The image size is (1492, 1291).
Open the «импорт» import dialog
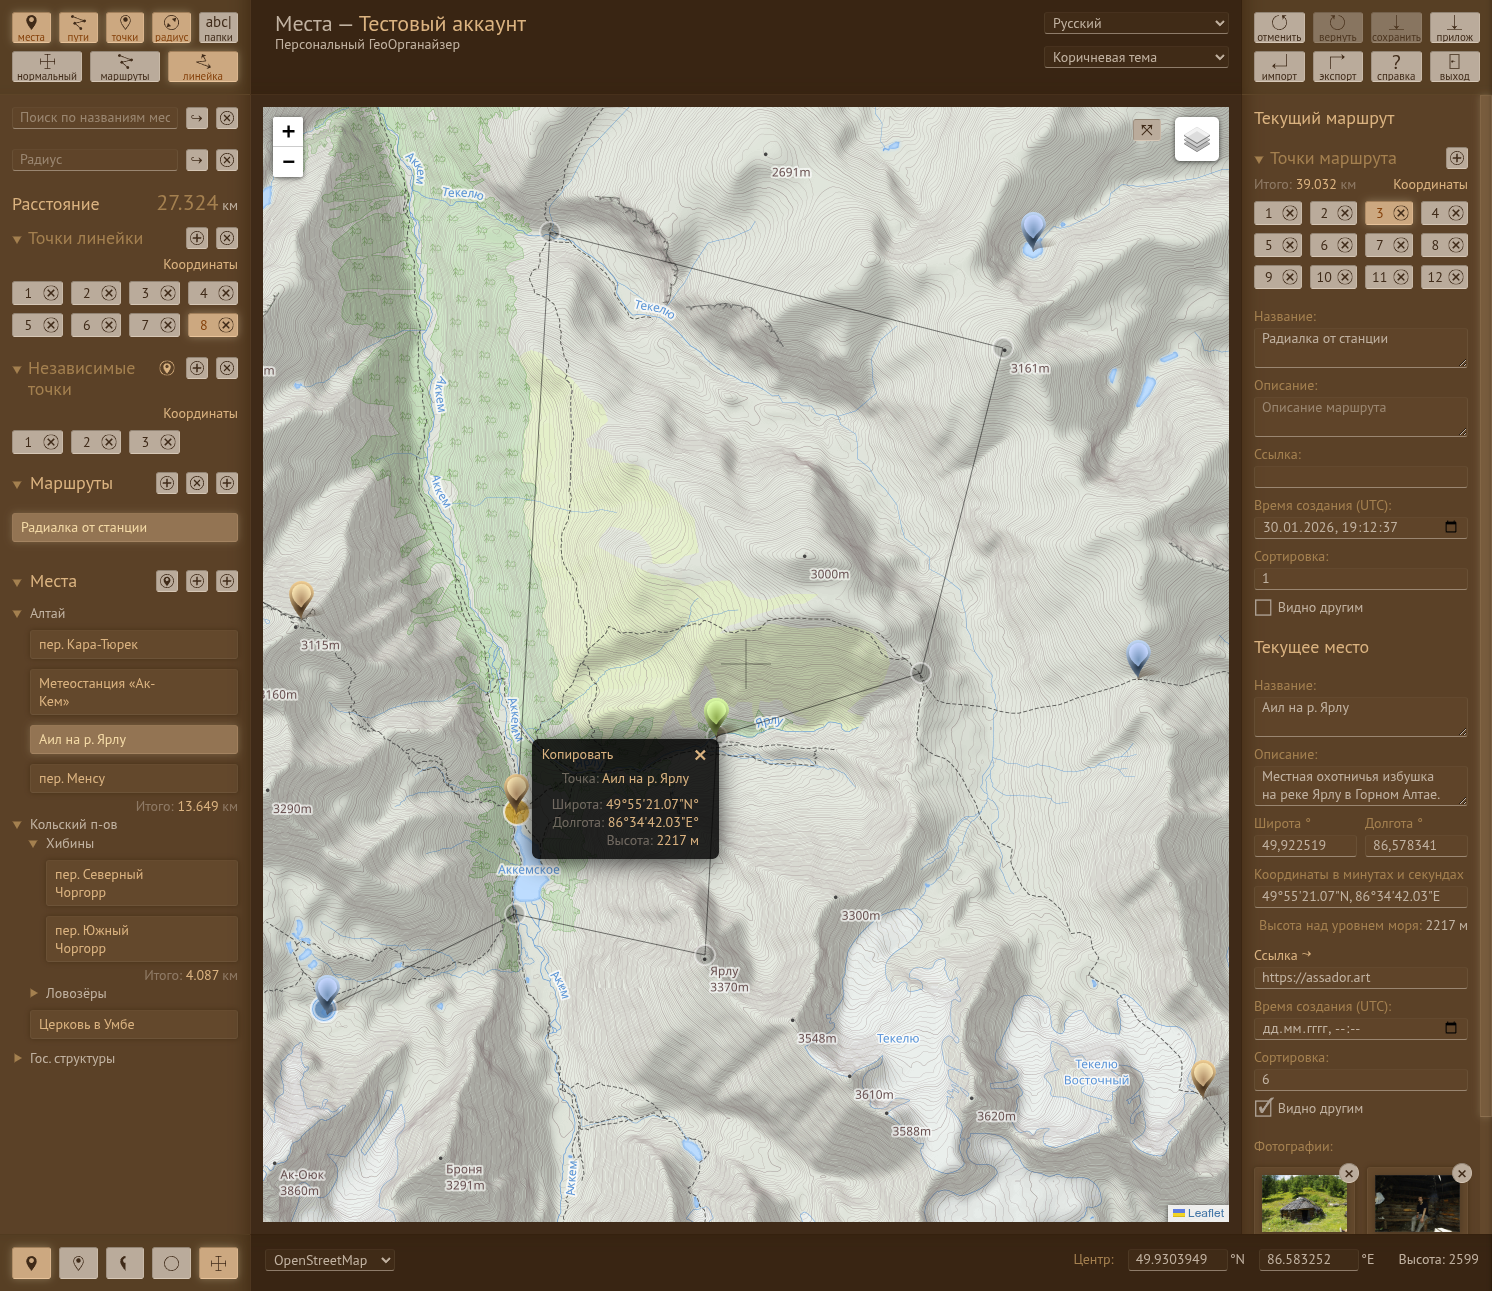tap(1279, 67)
